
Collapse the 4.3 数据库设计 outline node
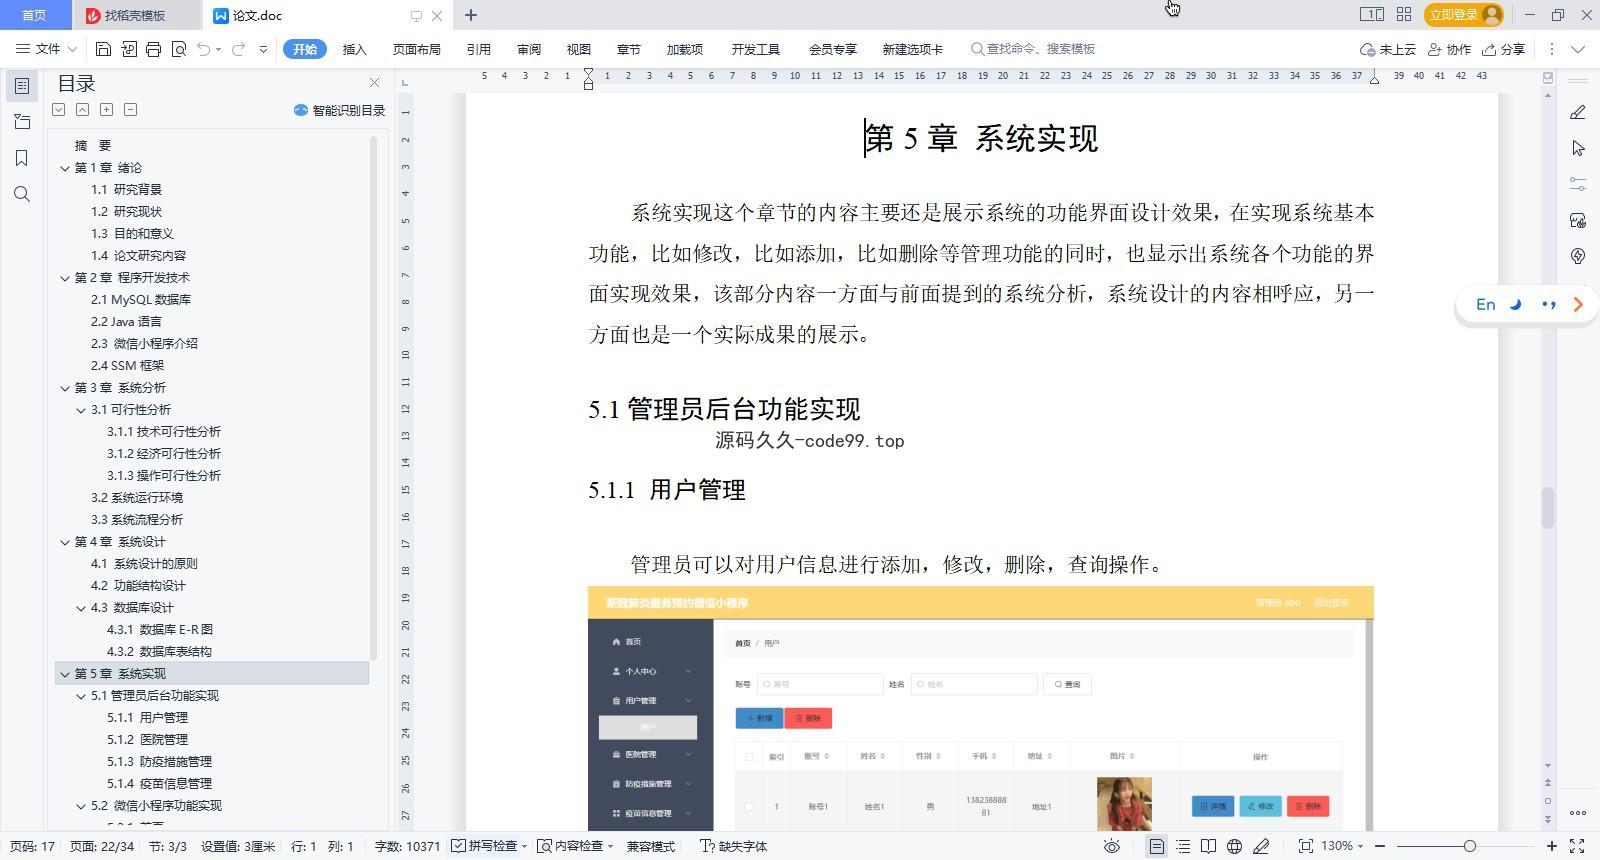point(81,608)
